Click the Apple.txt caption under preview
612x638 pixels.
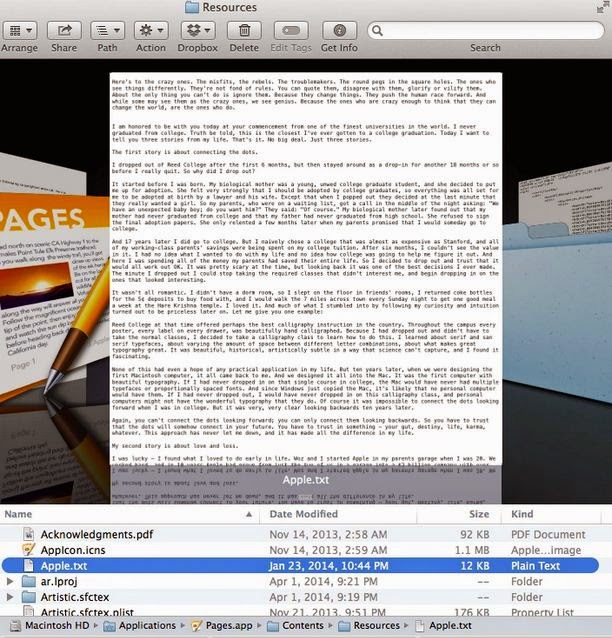click(306, 480)
